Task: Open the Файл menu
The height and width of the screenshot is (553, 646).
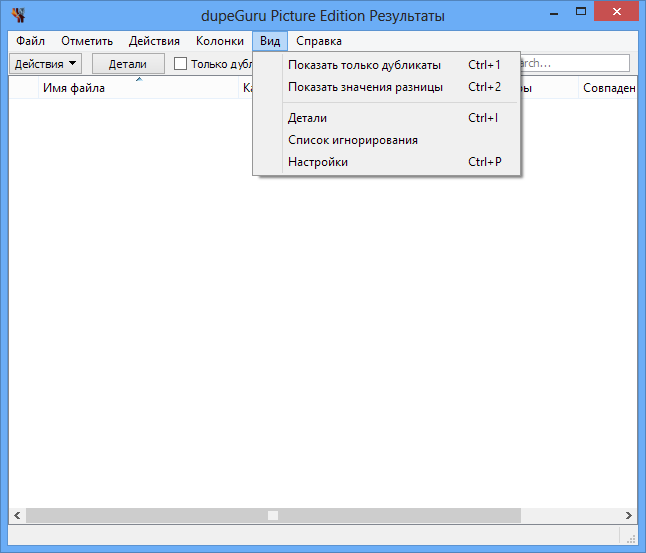Action: pyautogui.click(x=30, y=41)
